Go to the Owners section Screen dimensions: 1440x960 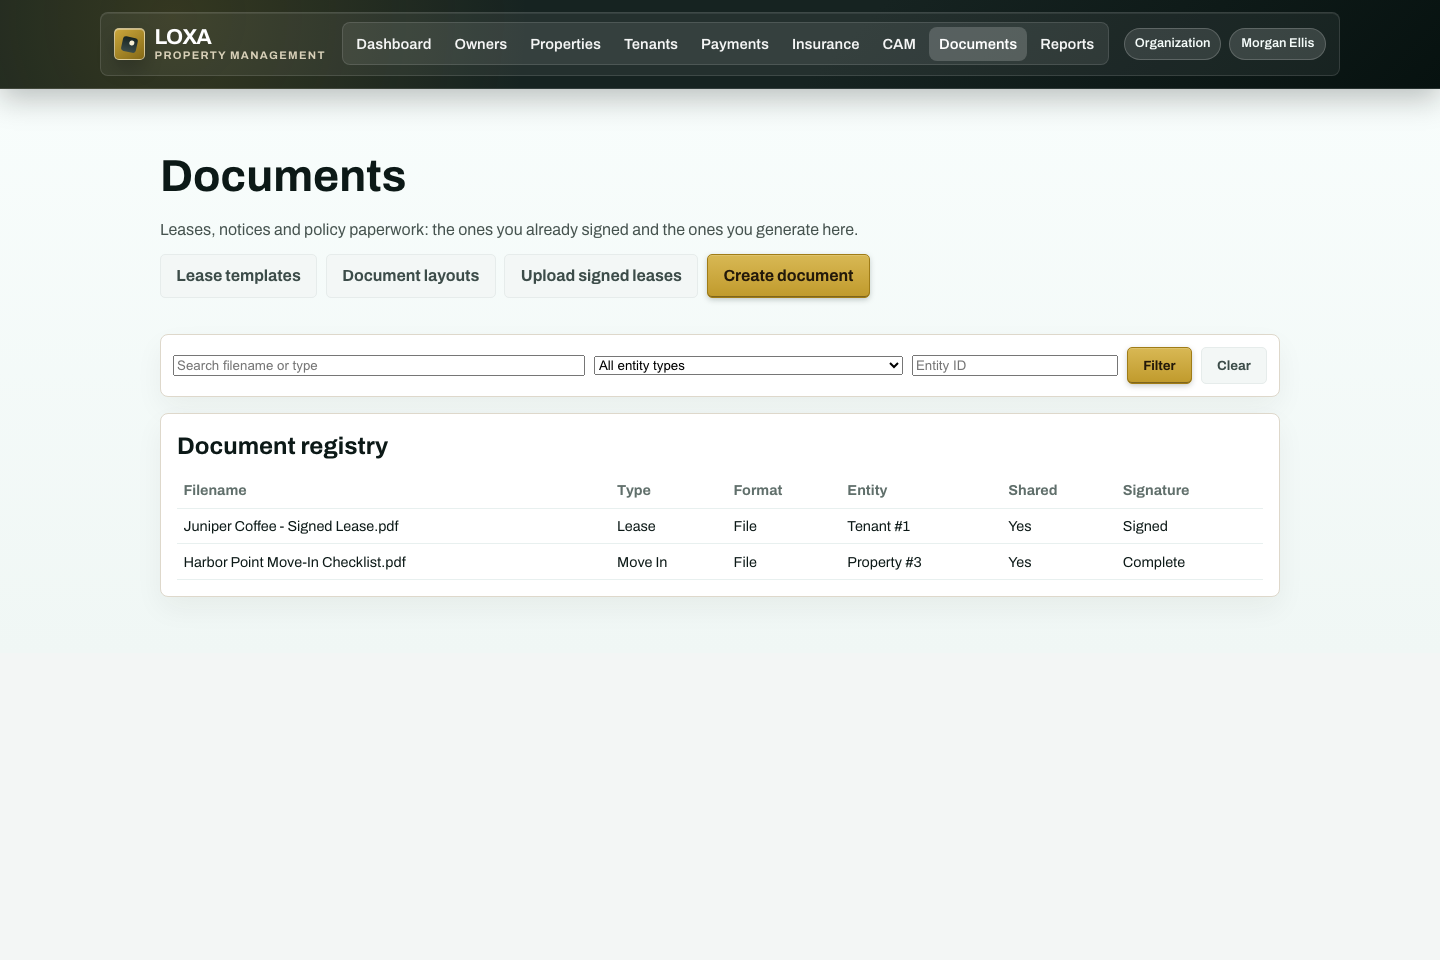point(481,44)
